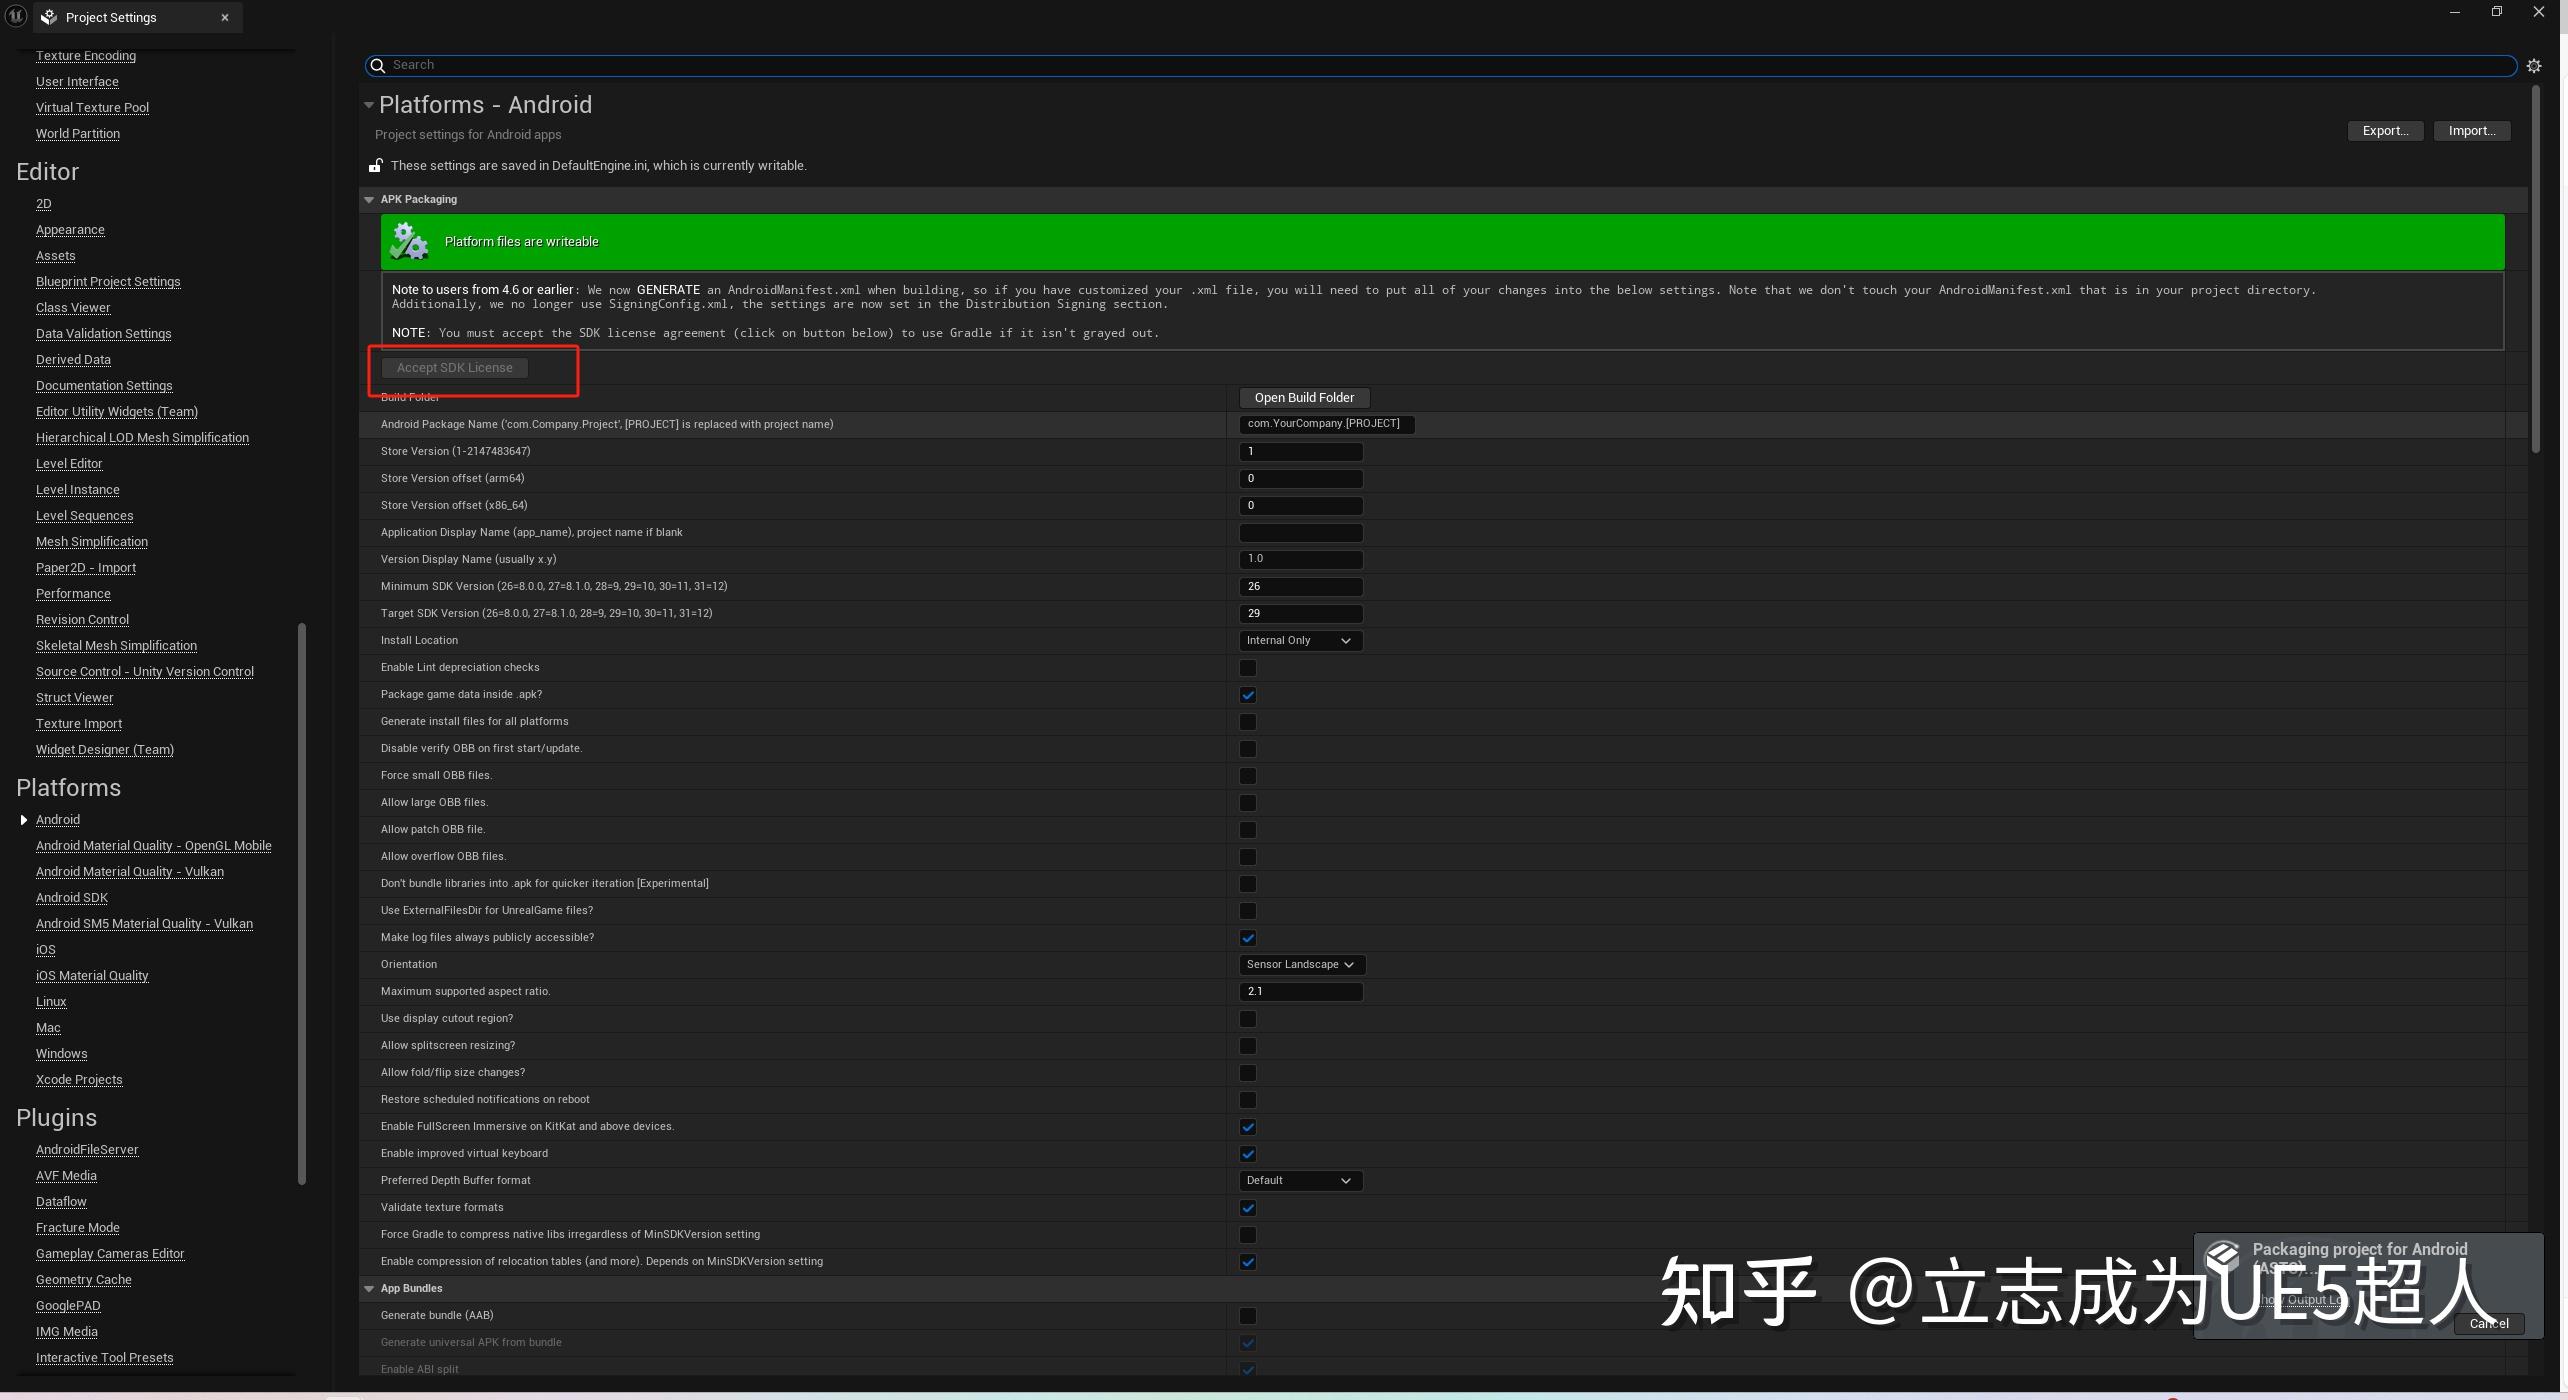Viewport: 2568px width, 1400px height.
Task: Switch to the Project Settings tab
Action: 110,17
